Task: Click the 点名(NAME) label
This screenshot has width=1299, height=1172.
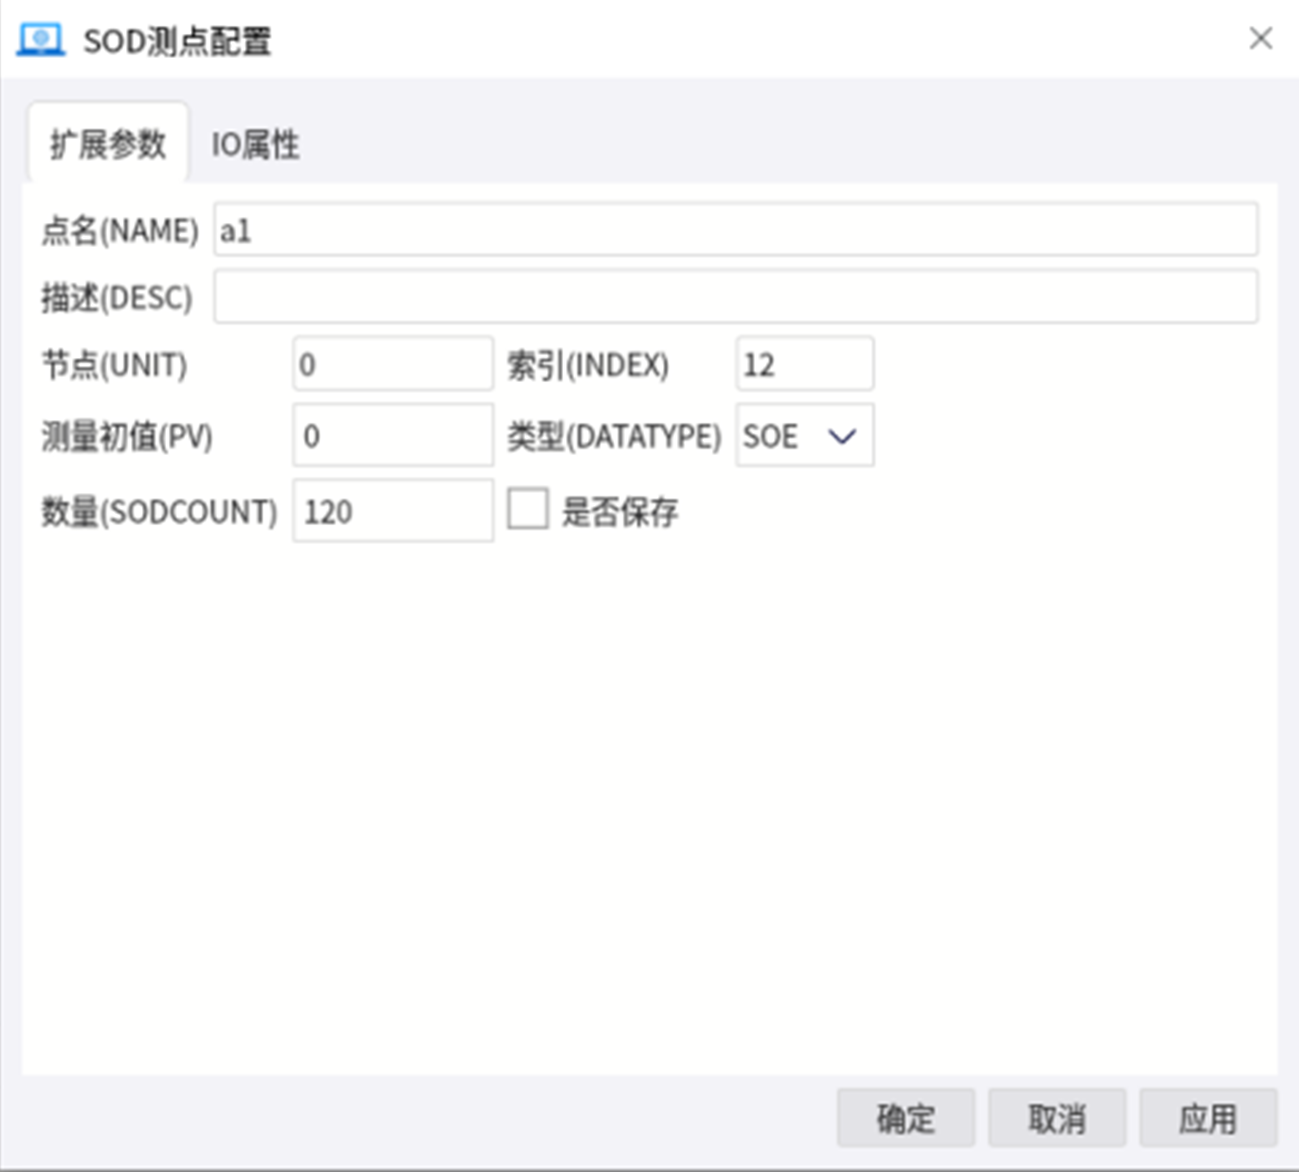Action: [x=120, y=231]
